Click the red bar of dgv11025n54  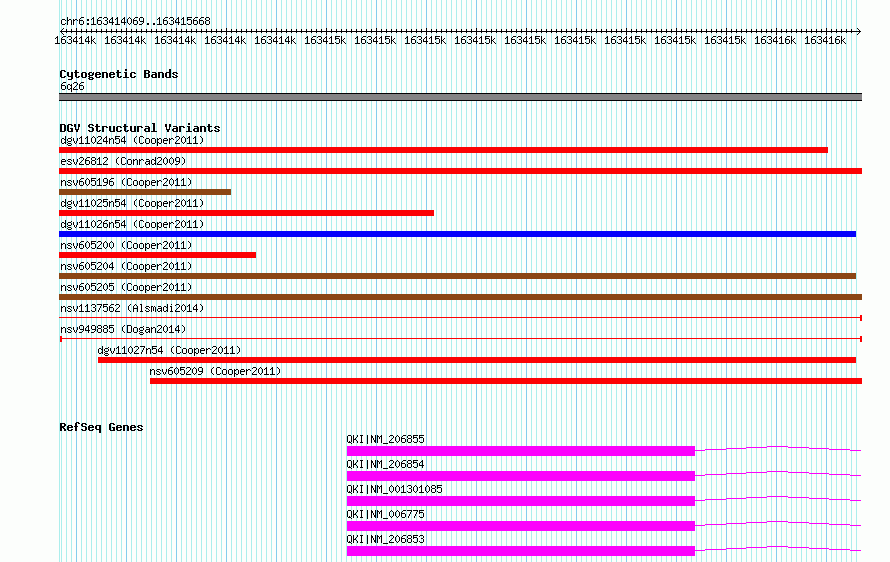pos(246,213)
